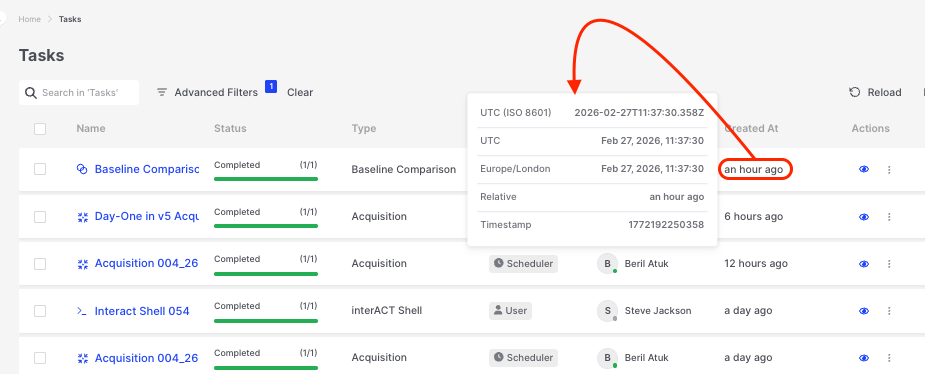This screenshot has height=374, width=925.
Task: Click the Advanced Filters funnel icon
Action: tap(162, 93)
